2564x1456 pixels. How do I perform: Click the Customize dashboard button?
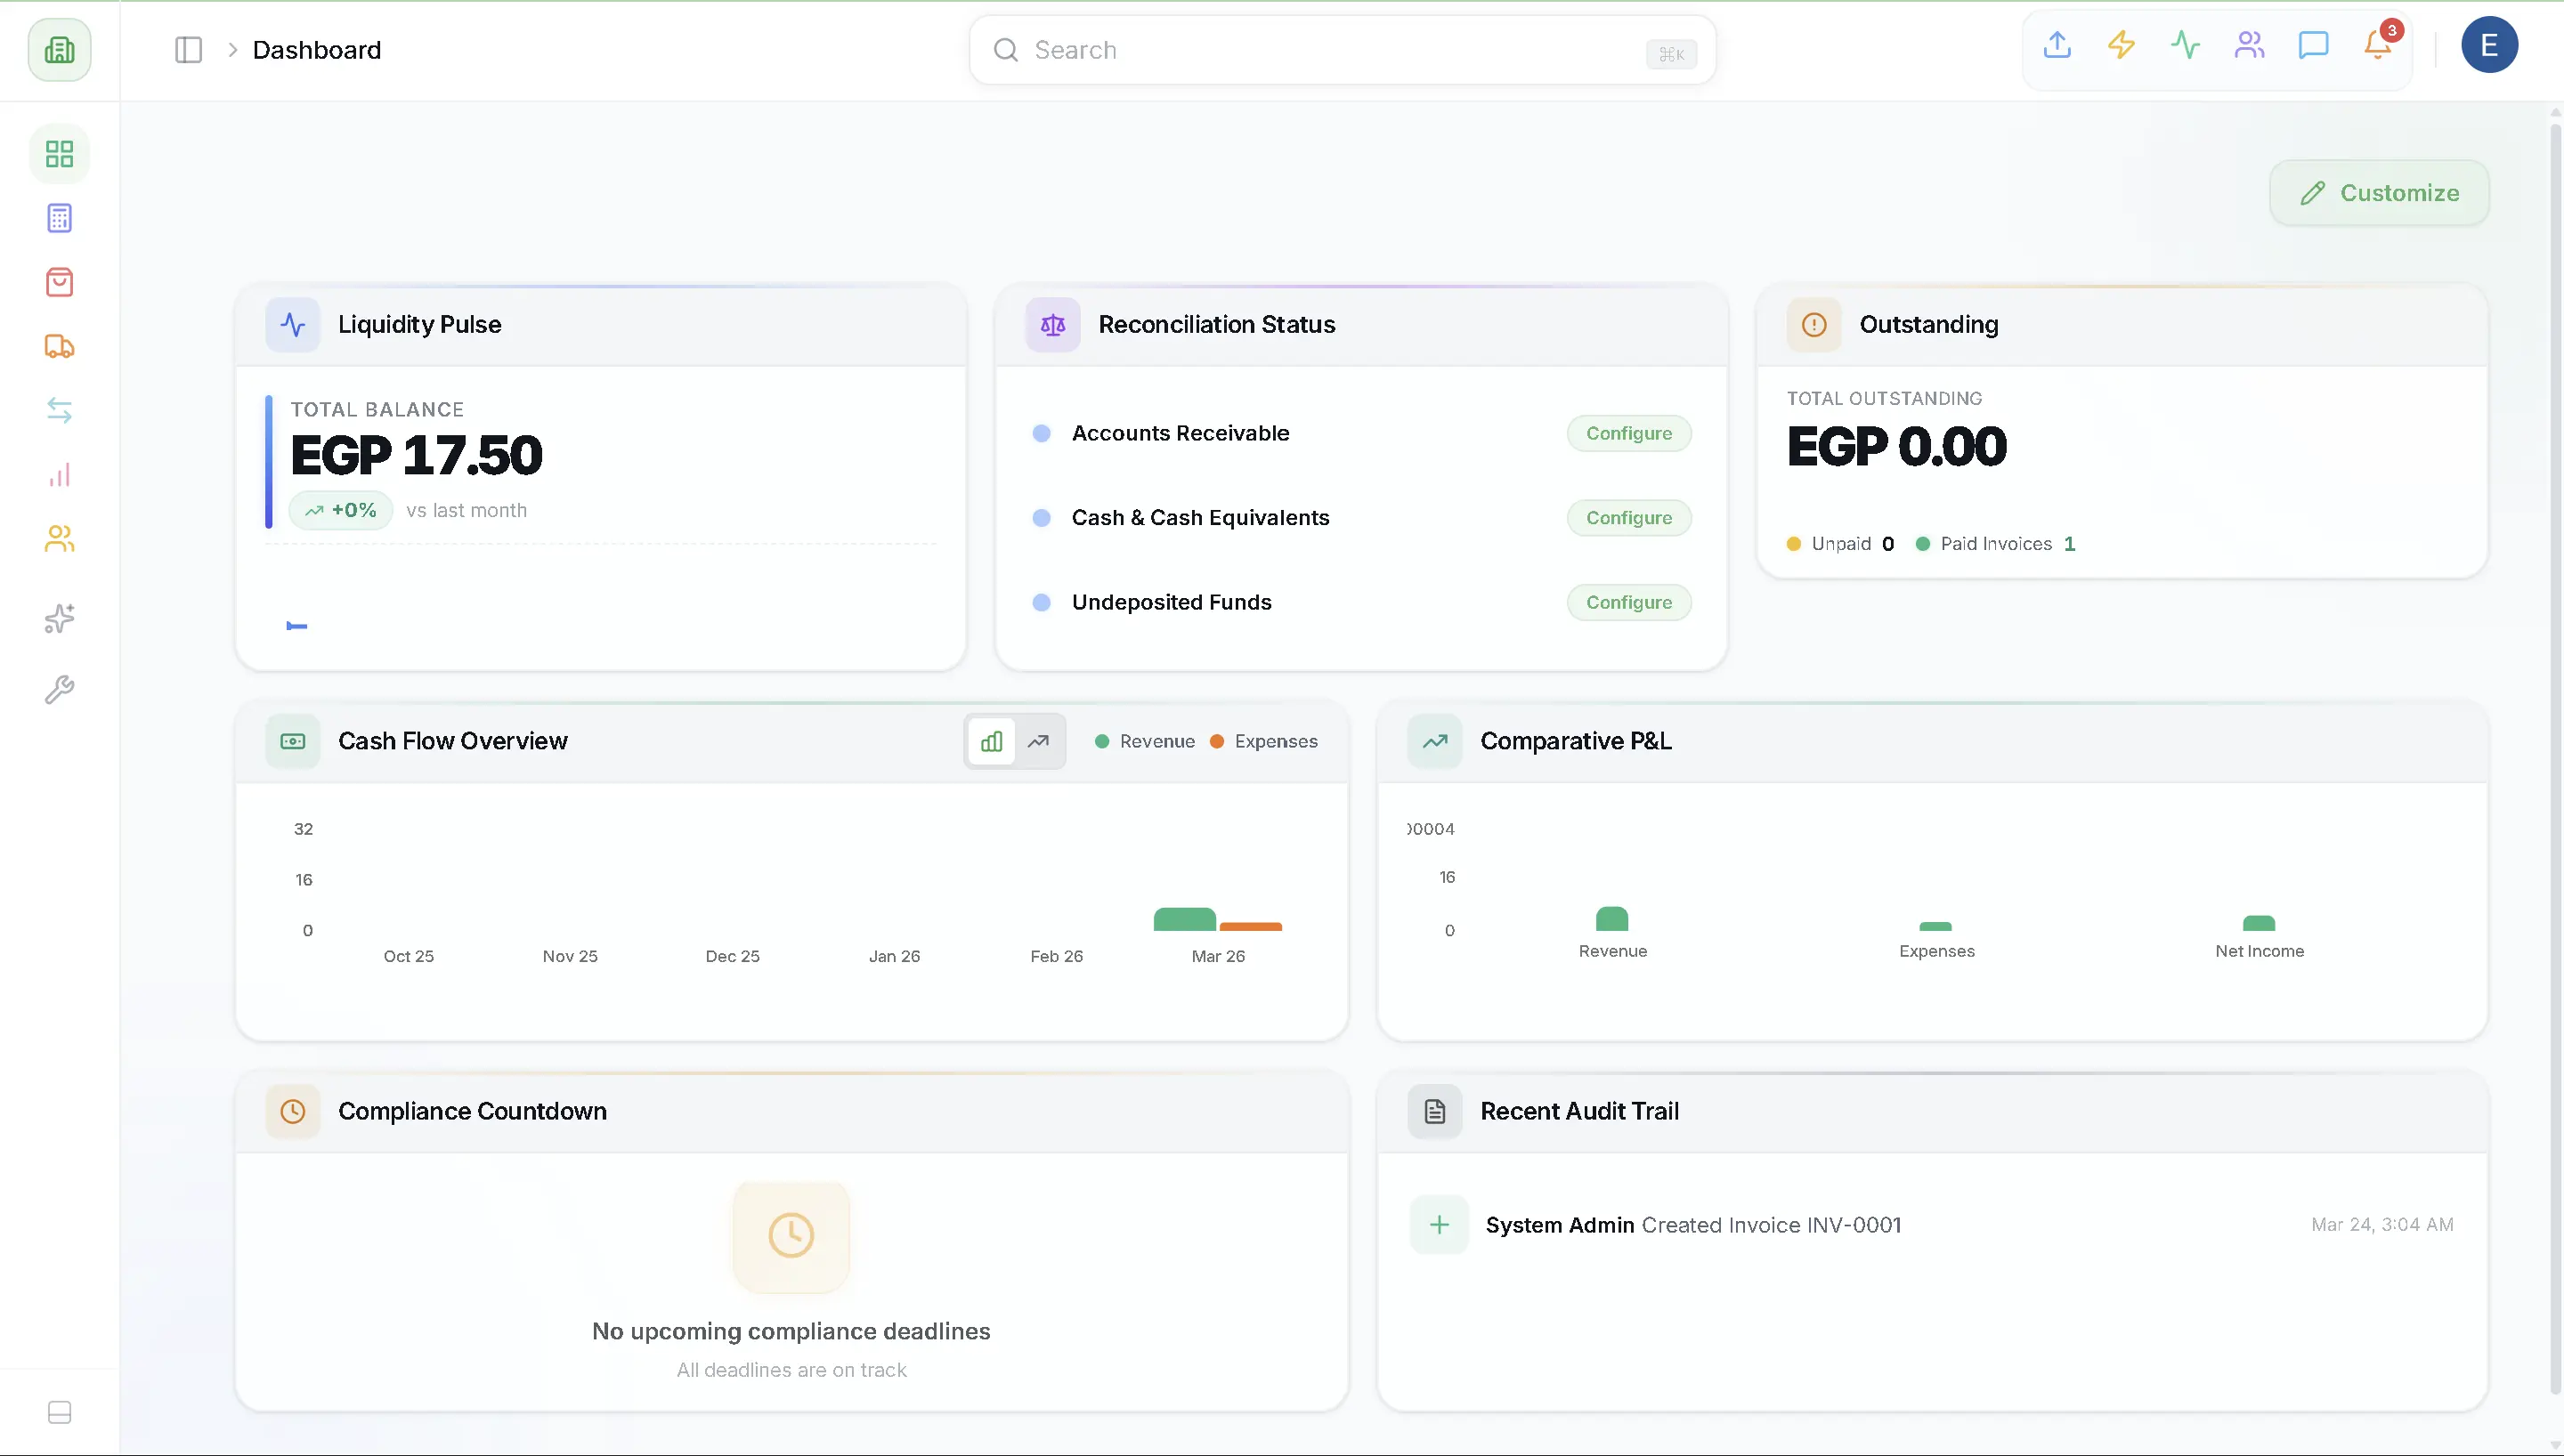pyautogui.click(x=2379, y=192)
